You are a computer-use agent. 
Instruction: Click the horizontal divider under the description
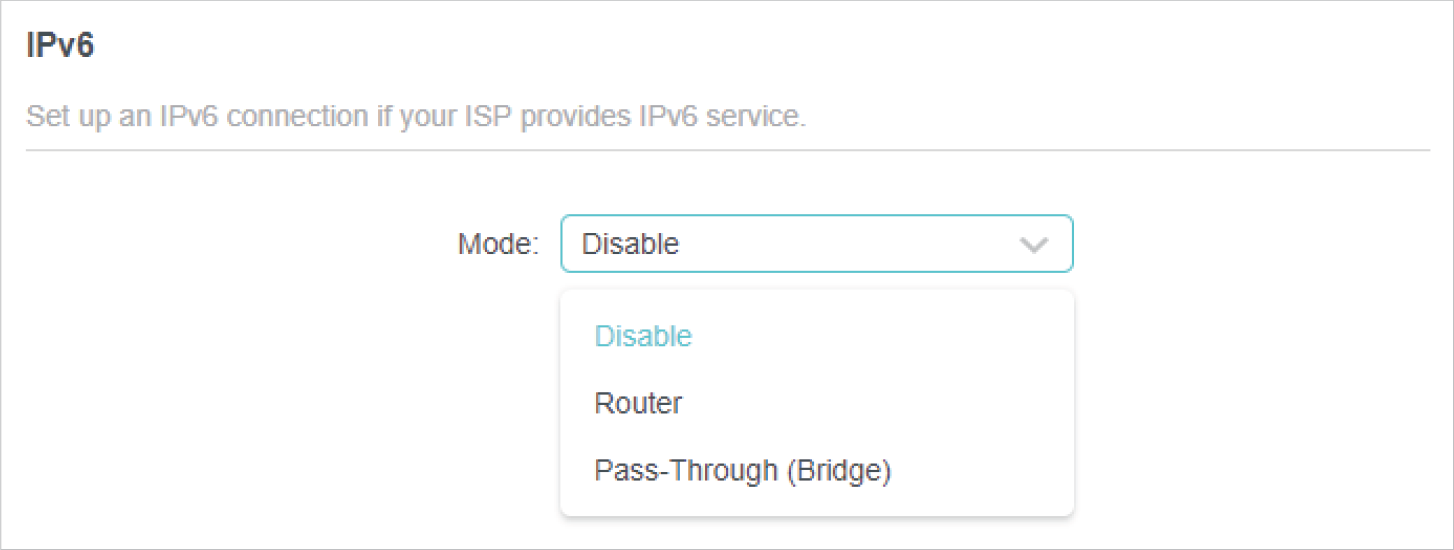click(x=727, y=151)
